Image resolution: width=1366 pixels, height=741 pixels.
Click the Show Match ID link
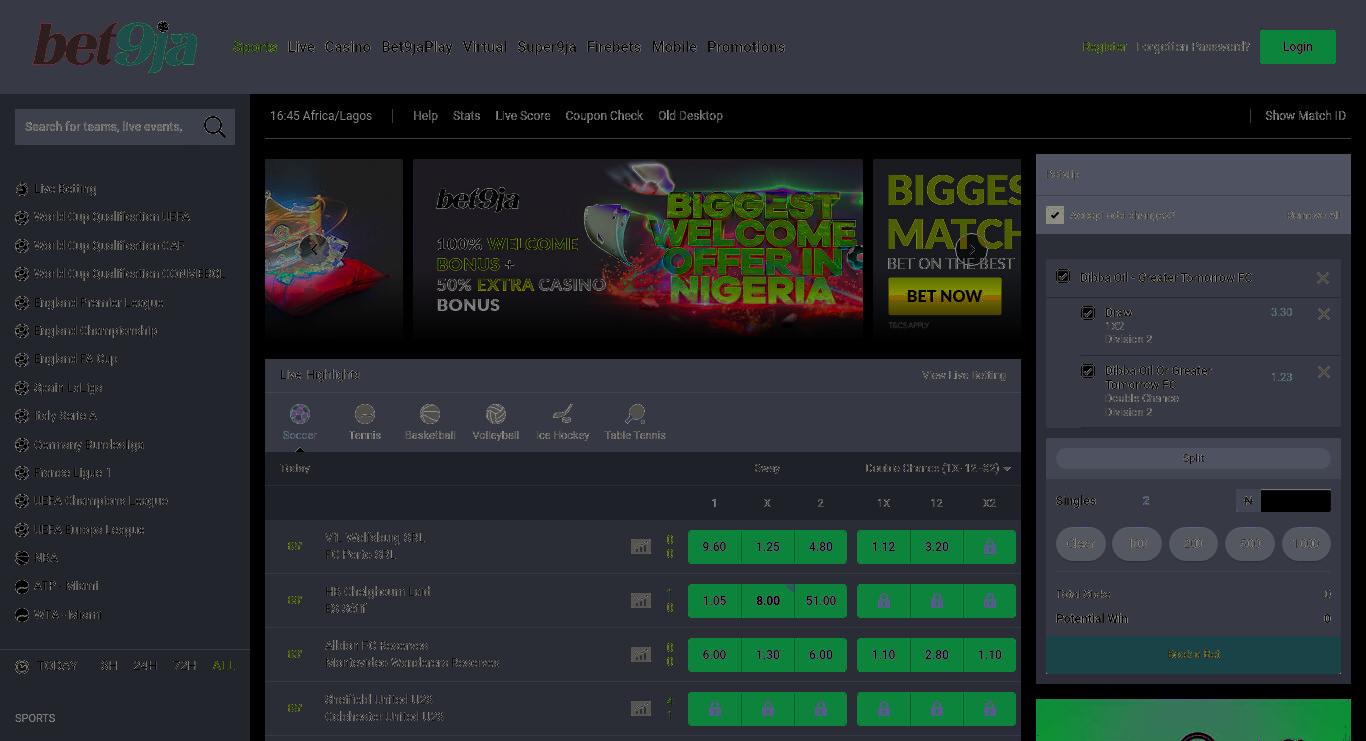point(1305,116)
